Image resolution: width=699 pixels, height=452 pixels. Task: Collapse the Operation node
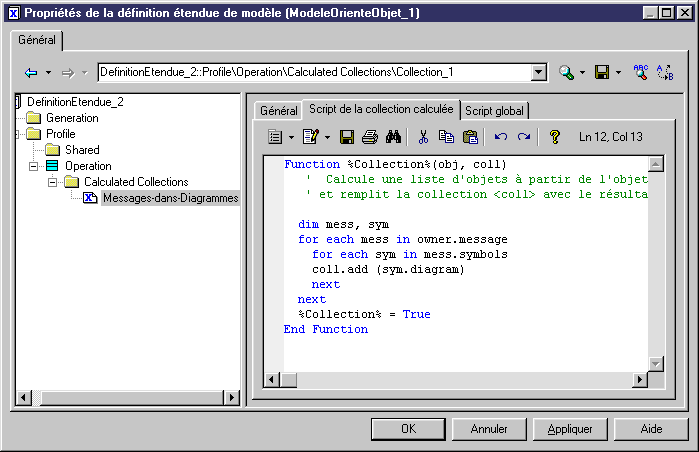33,166
